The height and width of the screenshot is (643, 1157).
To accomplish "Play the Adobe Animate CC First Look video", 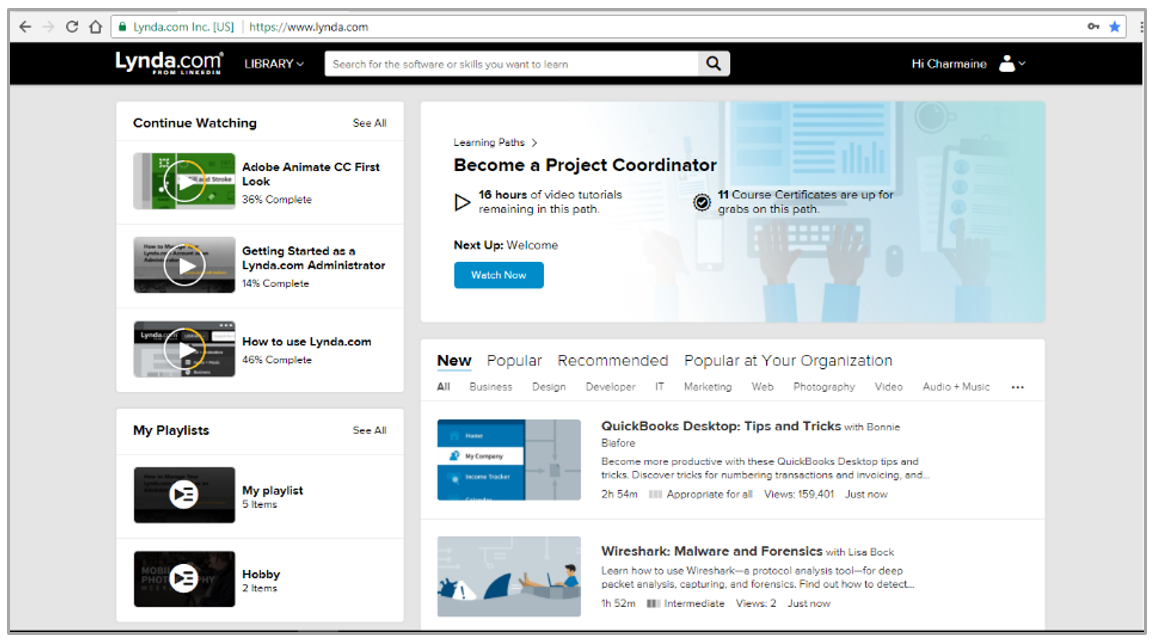I will click(x=184, y=181).
